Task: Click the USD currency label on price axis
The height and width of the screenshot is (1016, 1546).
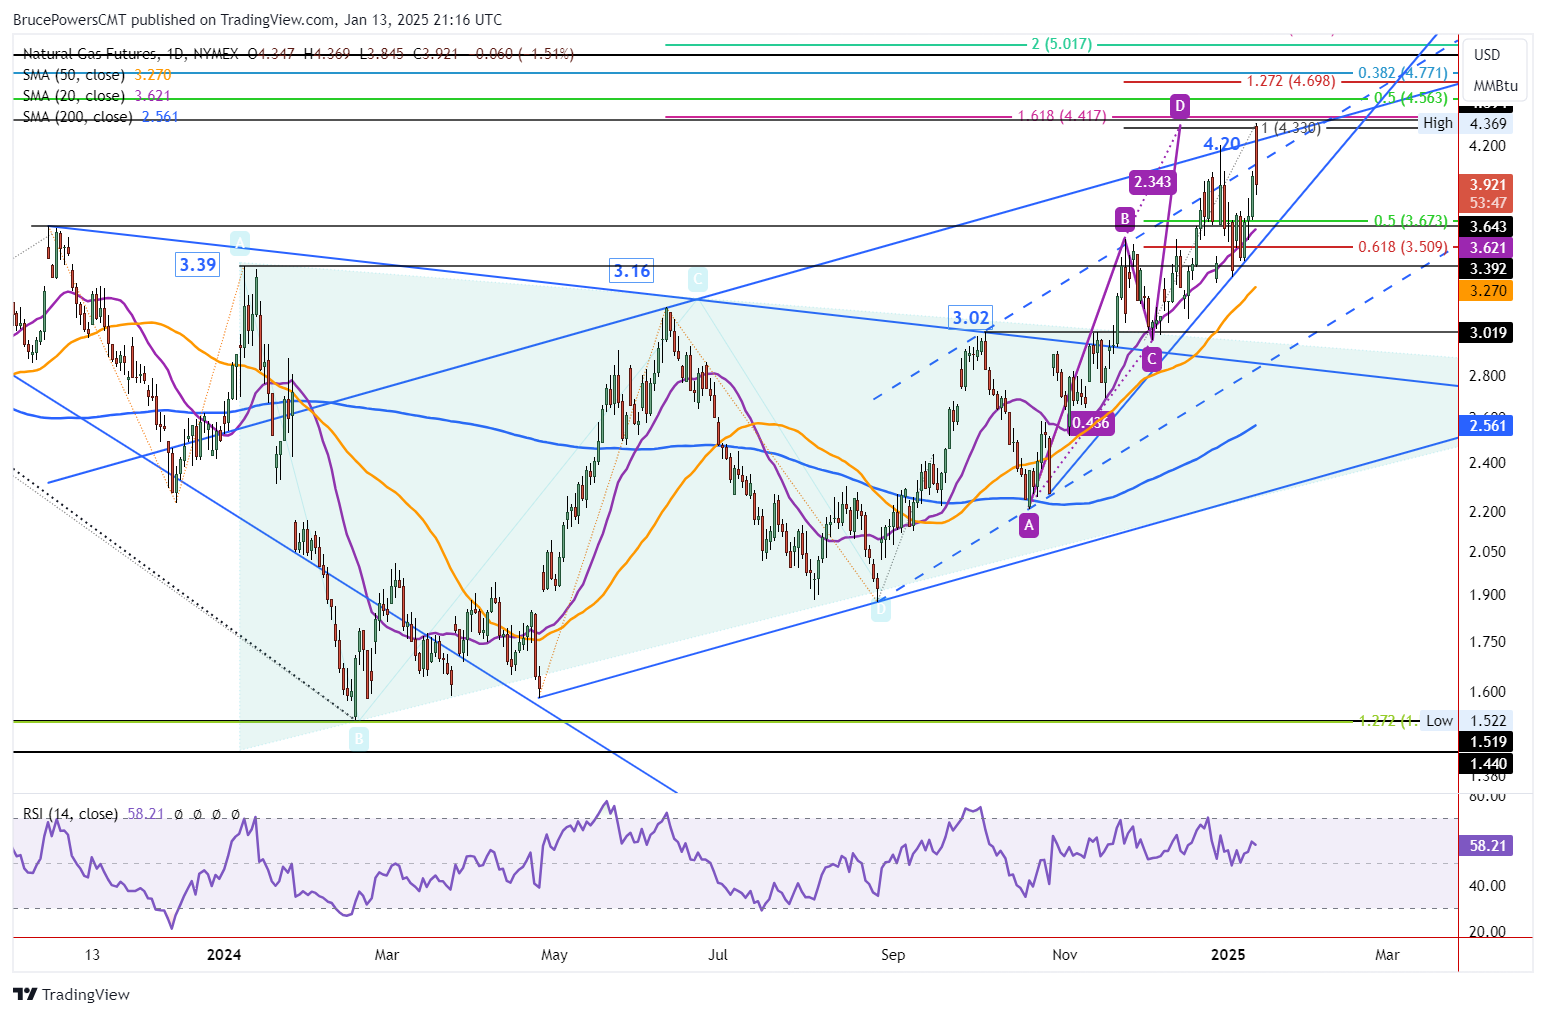Action: pyautogui.click(x=1487, y=55)
